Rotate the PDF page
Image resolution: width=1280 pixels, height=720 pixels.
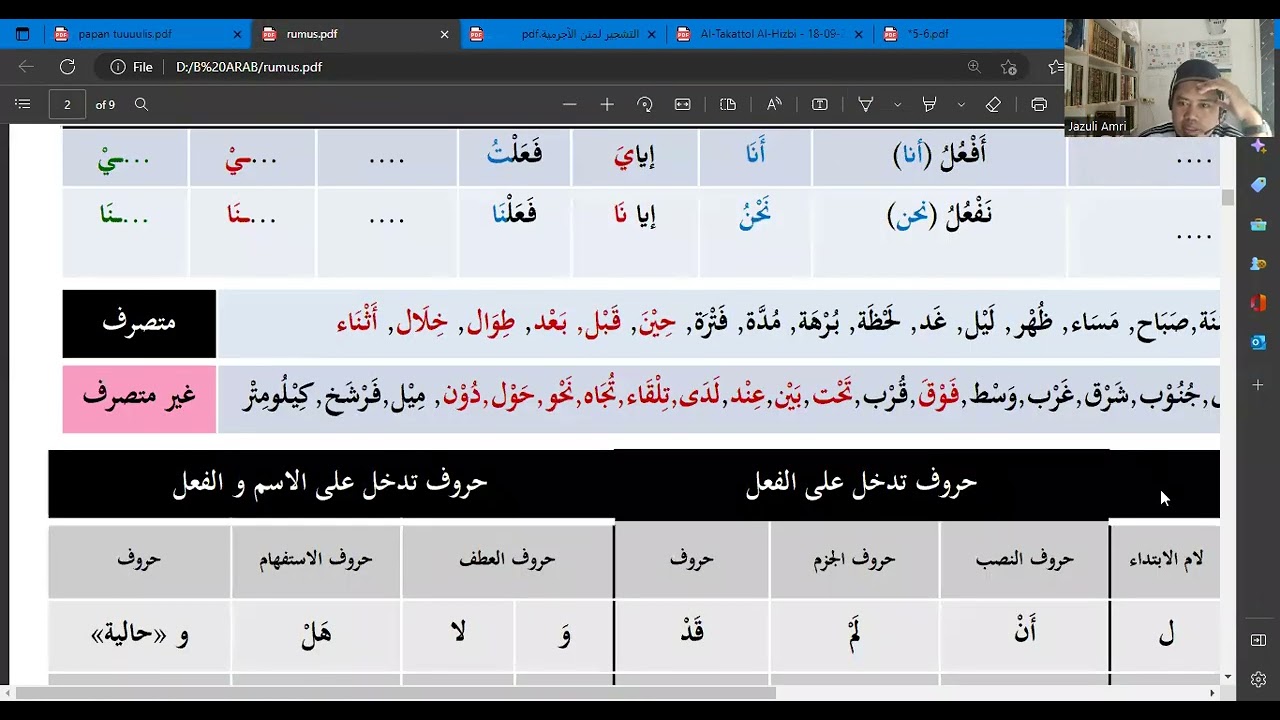pyautogui.click(x=645, y=104)
